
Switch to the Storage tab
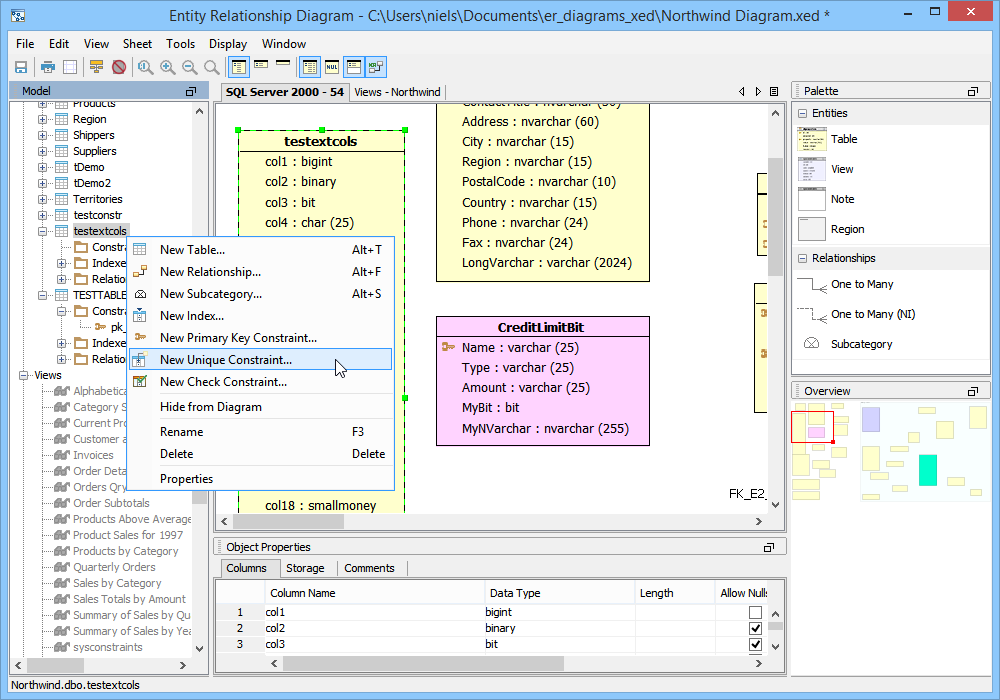click(x=305, y=568)
